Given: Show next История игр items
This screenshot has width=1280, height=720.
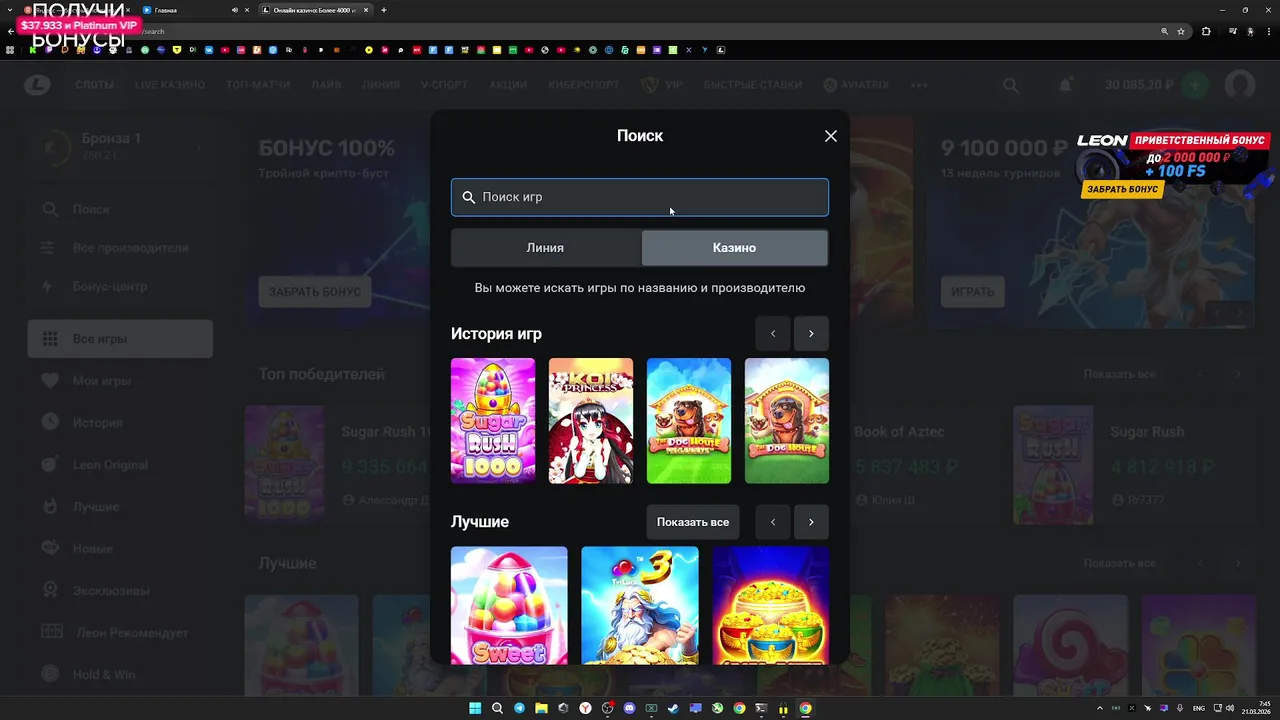Looking at the screenshot, I should pyautogui.click(x=811, y=334).
